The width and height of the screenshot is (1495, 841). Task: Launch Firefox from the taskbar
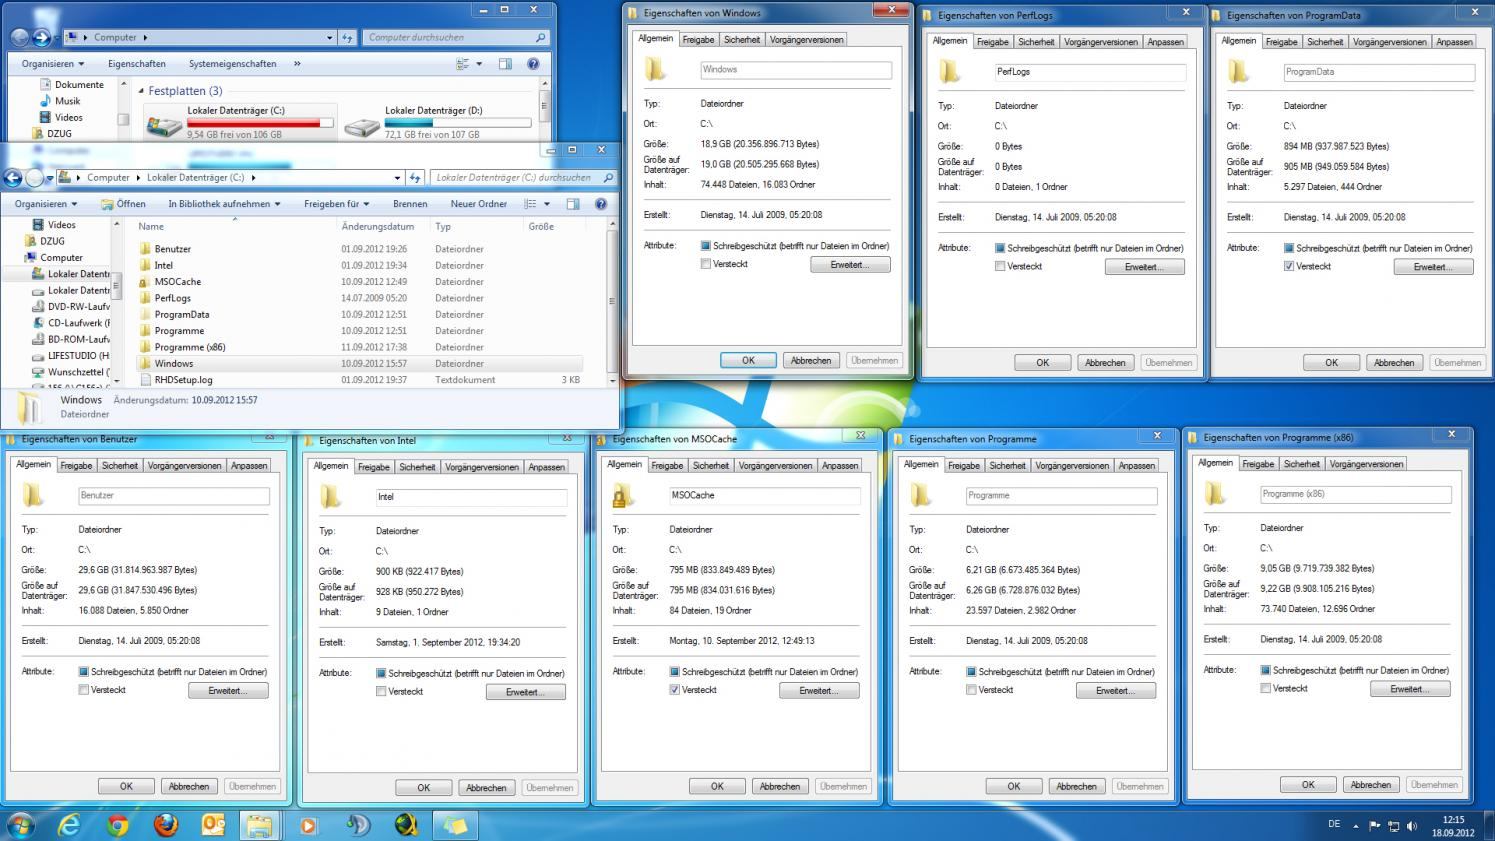(x=166, y=825)
